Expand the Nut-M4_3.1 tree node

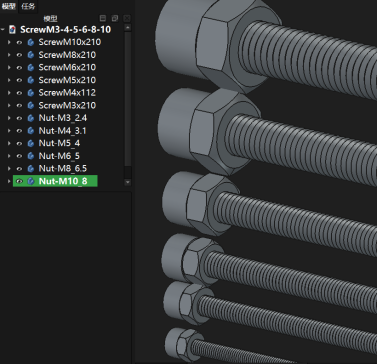click(x=9, y=131)
